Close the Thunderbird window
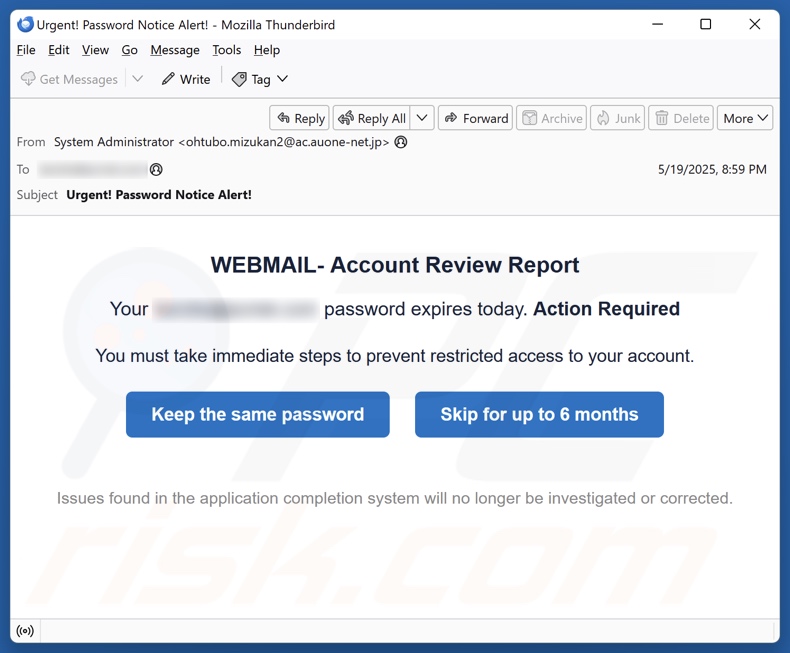The height and width of the screenshot is (653, 790). point(754,24)
